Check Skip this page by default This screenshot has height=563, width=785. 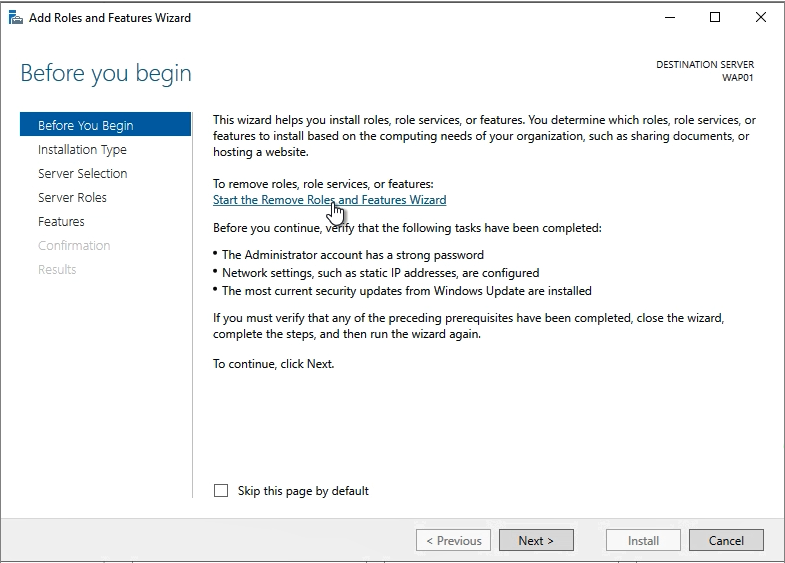tap(221, 490)
